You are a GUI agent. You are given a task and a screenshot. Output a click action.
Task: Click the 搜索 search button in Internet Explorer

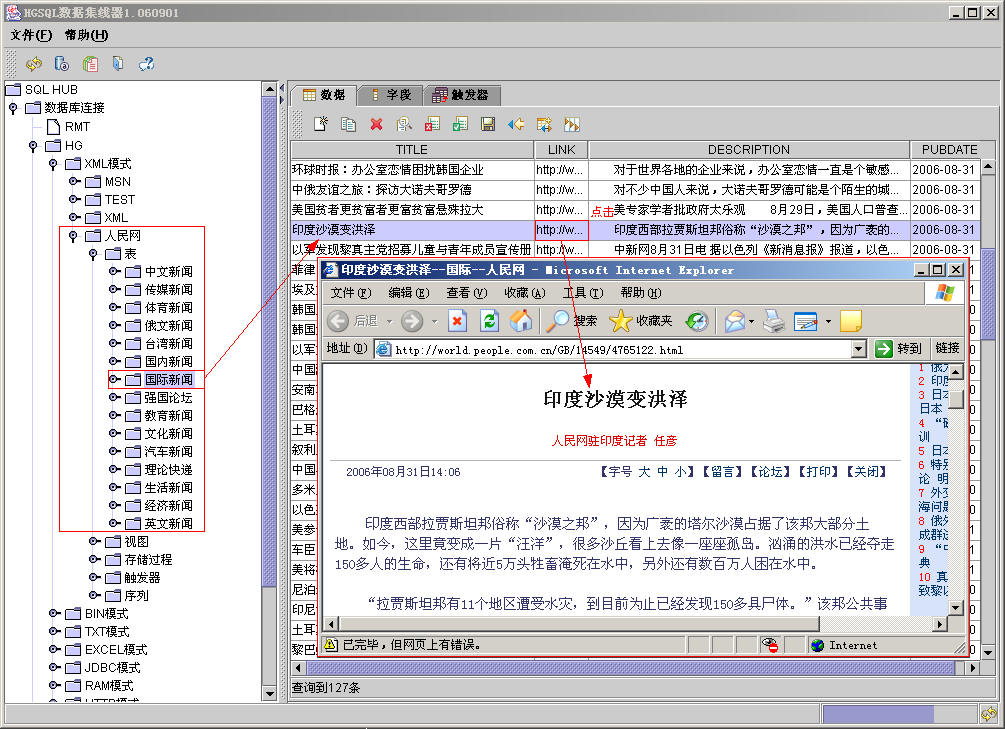coord(570,321)
